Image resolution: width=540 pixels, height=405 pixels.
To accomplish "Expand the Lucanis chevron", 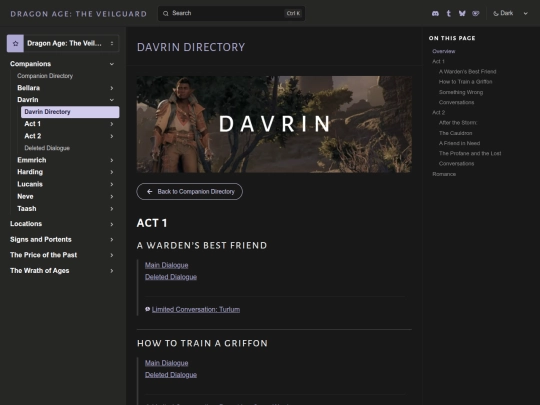I will click(x=112, y=184).
